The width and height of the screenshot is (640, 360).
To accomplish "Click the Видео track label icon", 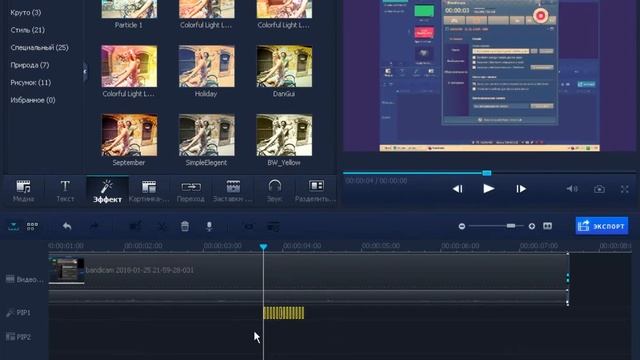I will [10, 279].
